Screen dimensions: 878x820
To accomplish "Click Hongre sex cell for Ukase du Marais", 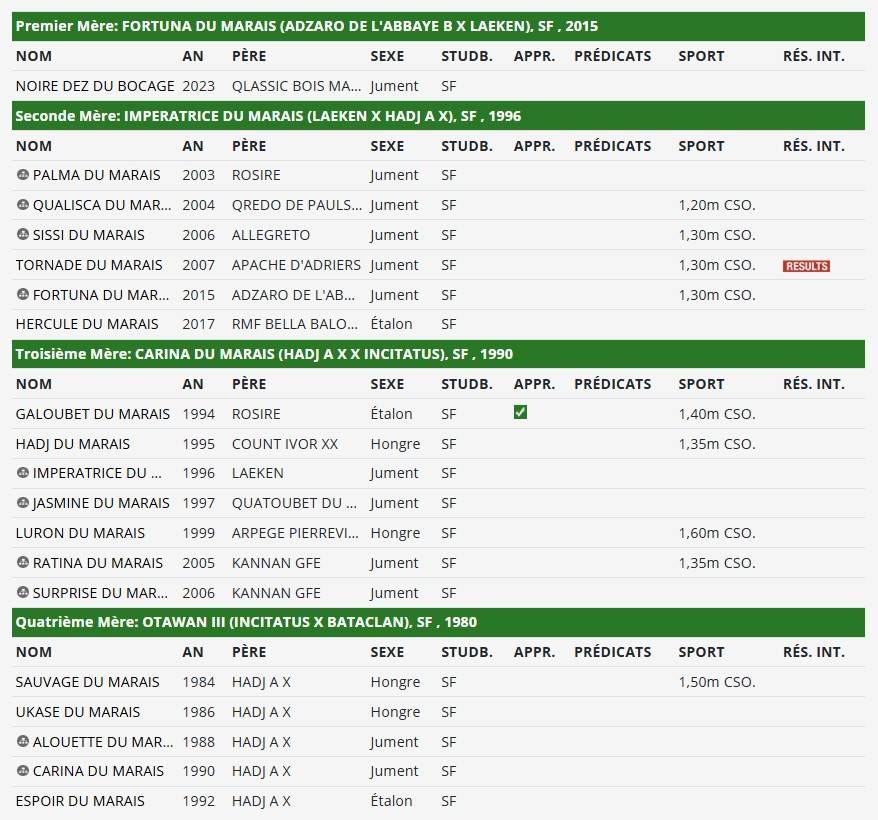I will pyautogui.click(x=395, y=712).
